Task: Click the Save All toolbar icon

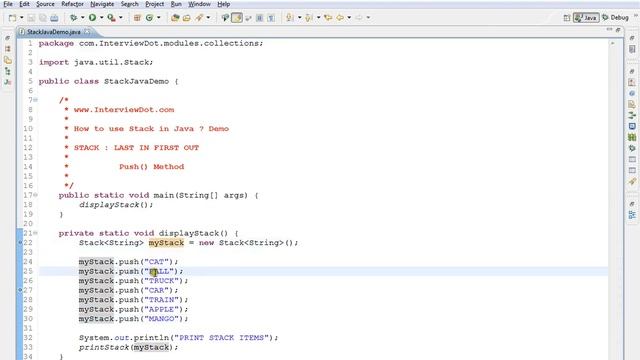Action: [42, 18]
